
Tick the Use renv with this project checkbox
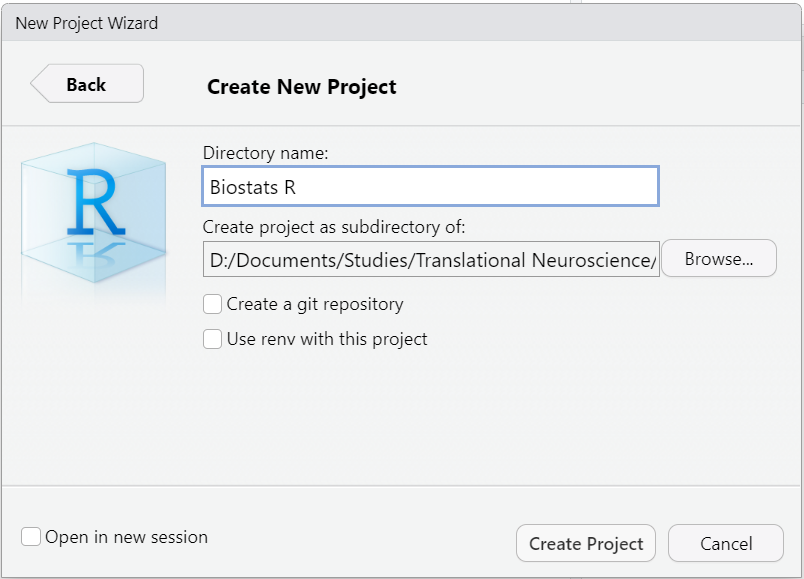(x=212, y=339)
